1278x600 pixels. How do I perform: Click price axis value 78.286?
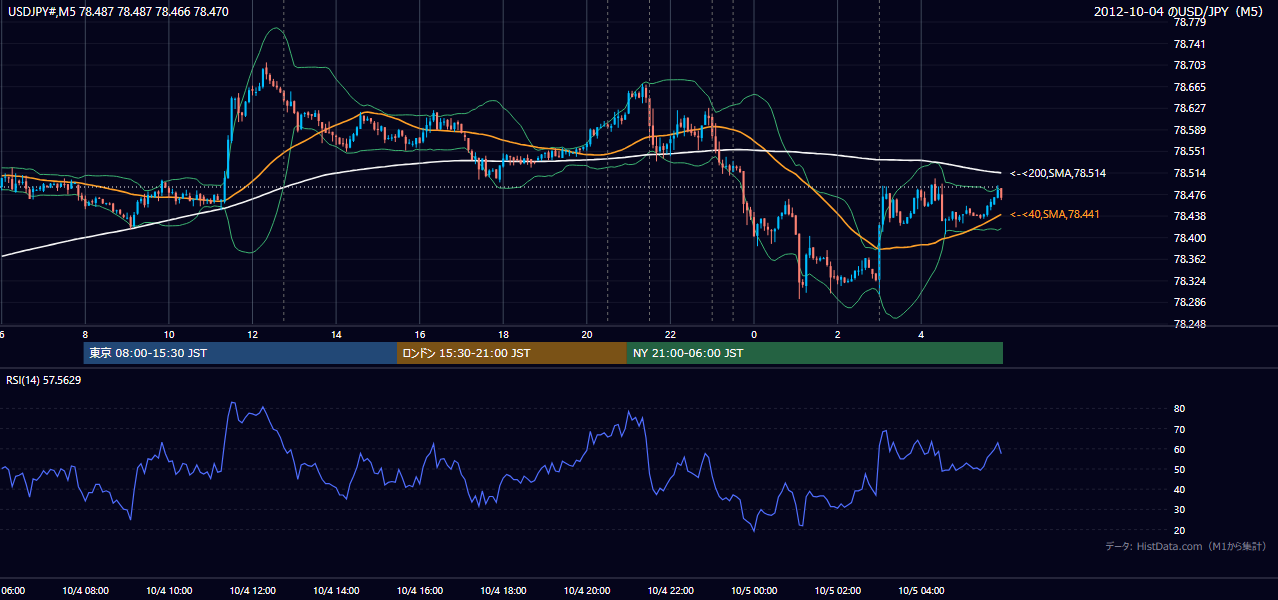tap(1190, 303)
